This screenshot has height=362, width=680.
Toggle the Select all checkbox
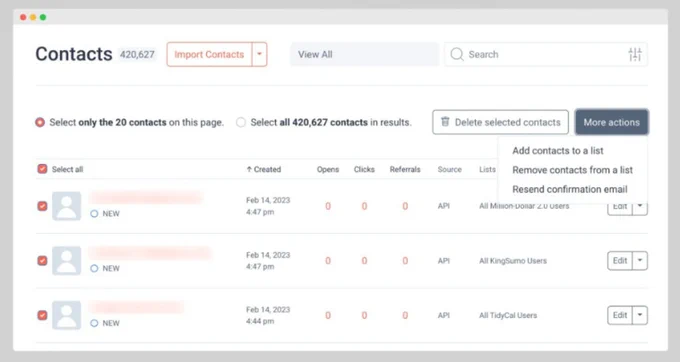42,169
